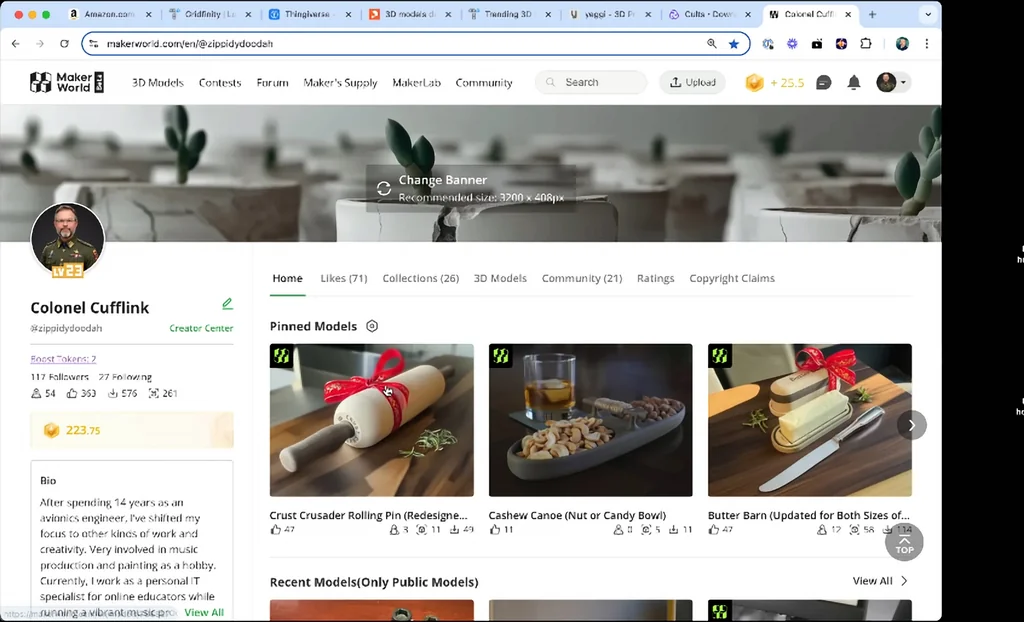Click the change banner refresh icon
This screenshot has height=622, width=1024.
[384, 188]
